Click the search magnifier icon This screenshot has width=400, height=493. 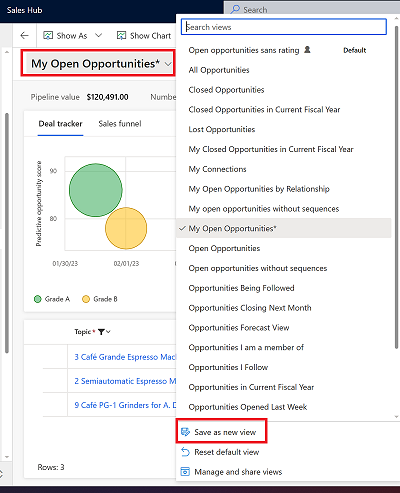point(235,9)
